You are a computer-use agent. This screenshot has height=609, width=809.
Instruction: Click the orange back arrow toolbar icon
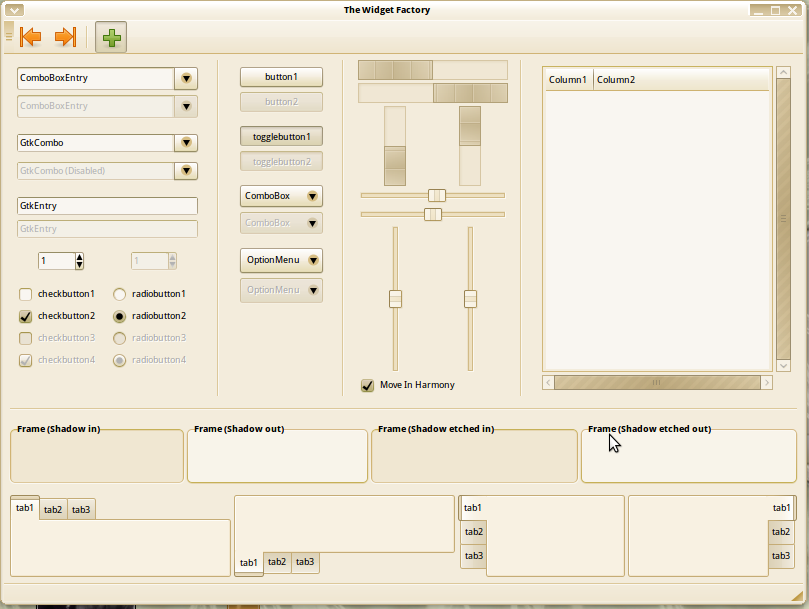point(31,37)
